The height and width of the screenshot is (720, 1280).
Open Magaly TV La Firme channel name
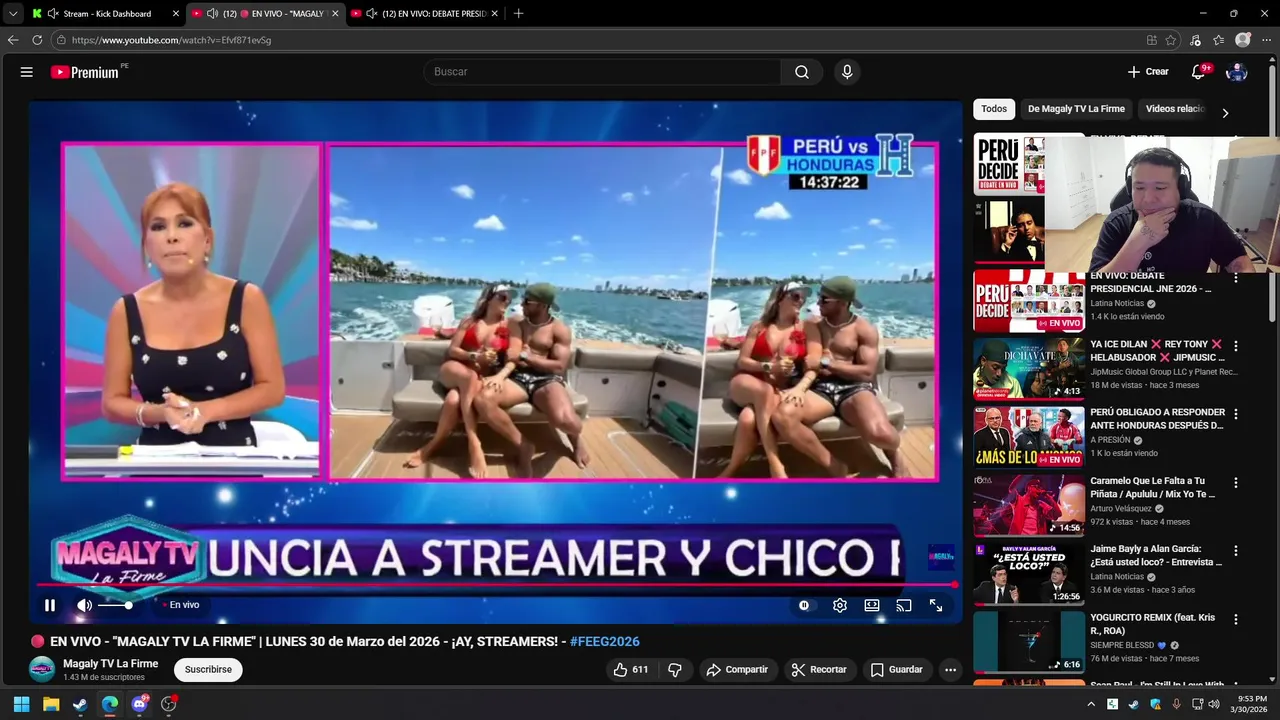point(110,664)
